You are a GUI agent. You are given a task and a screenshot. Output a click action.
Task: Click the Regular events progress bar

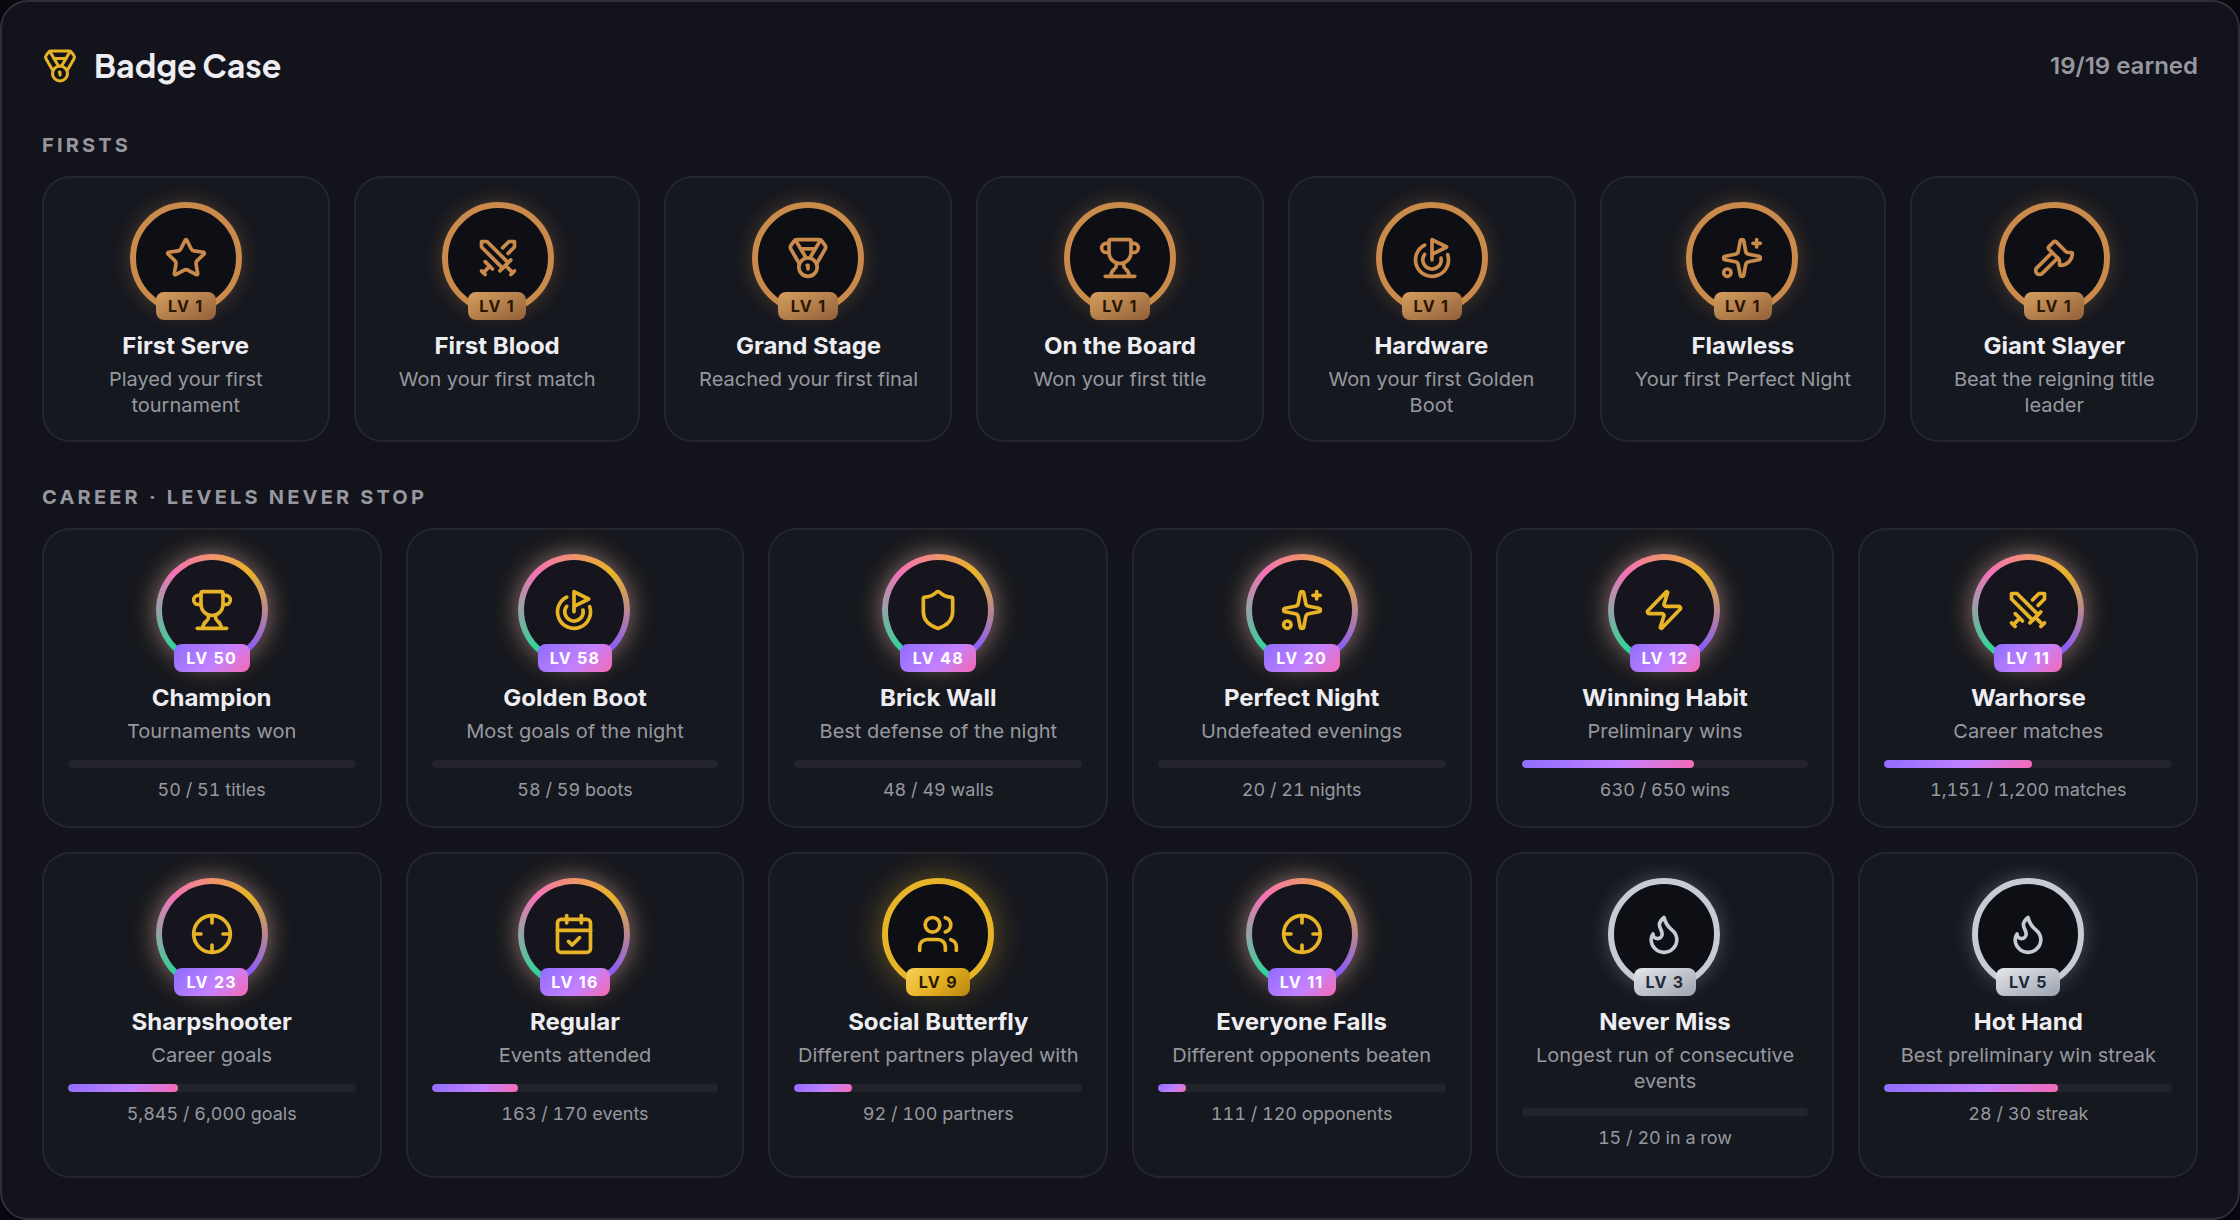click(x=574, y=1088)
